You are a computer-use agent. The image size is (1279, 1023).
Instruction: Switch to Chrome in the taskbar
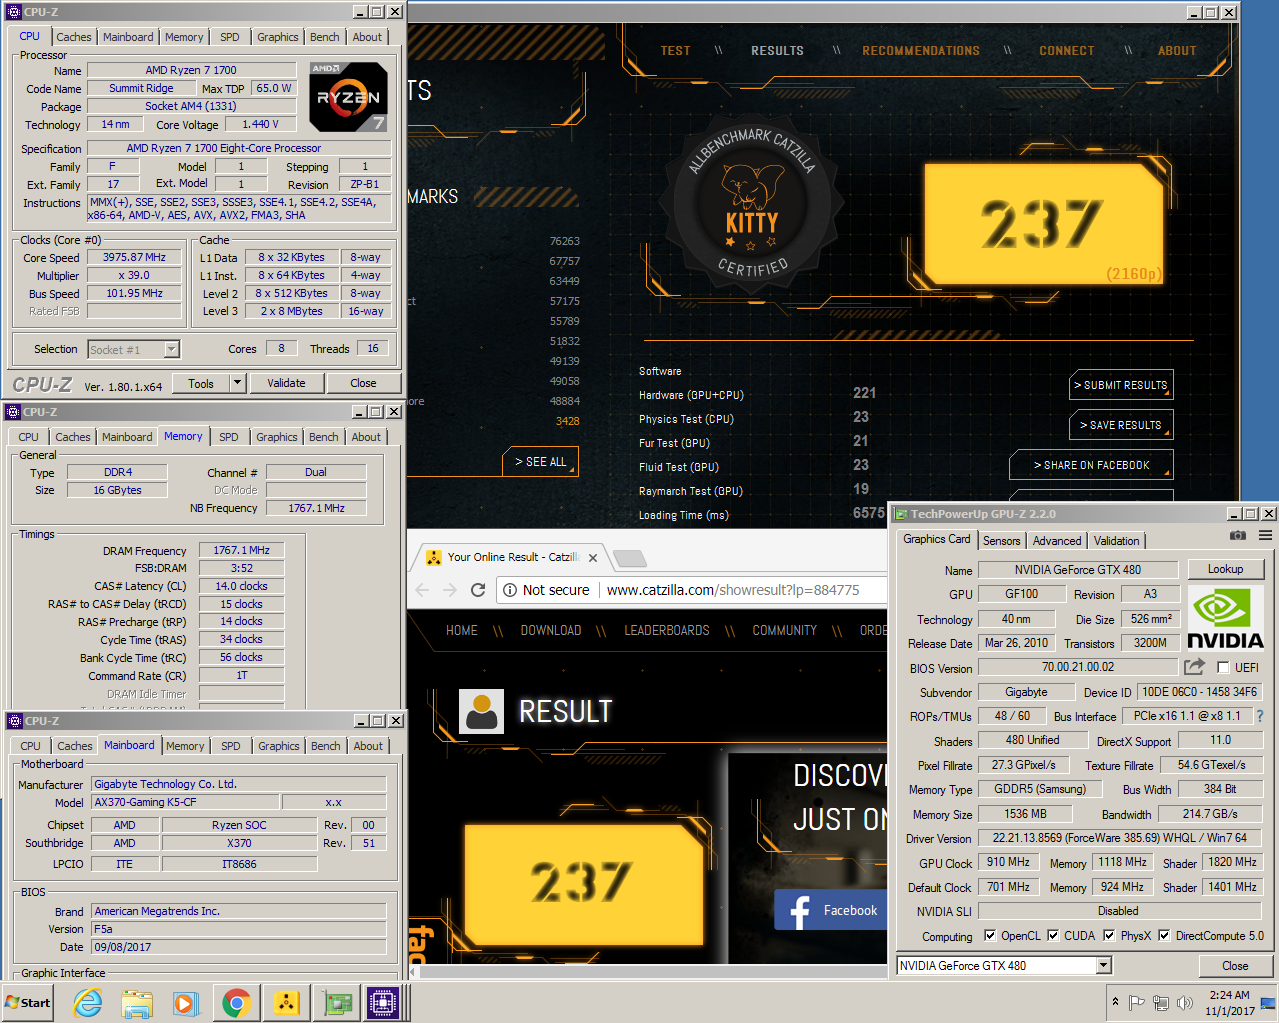pyautogui.click(x=236, y=1002)
